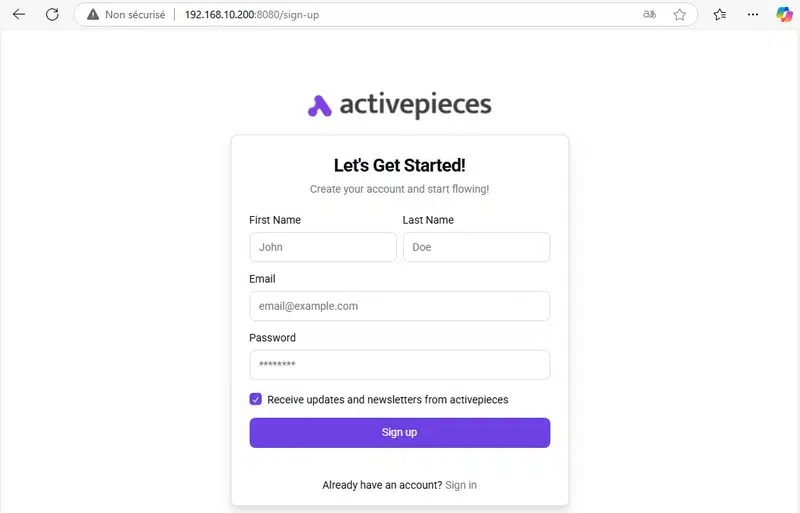Viewport: 800px width, 513px height.
Task: Uncheck the newsletter updates checkbox
Action: [256, 399]
